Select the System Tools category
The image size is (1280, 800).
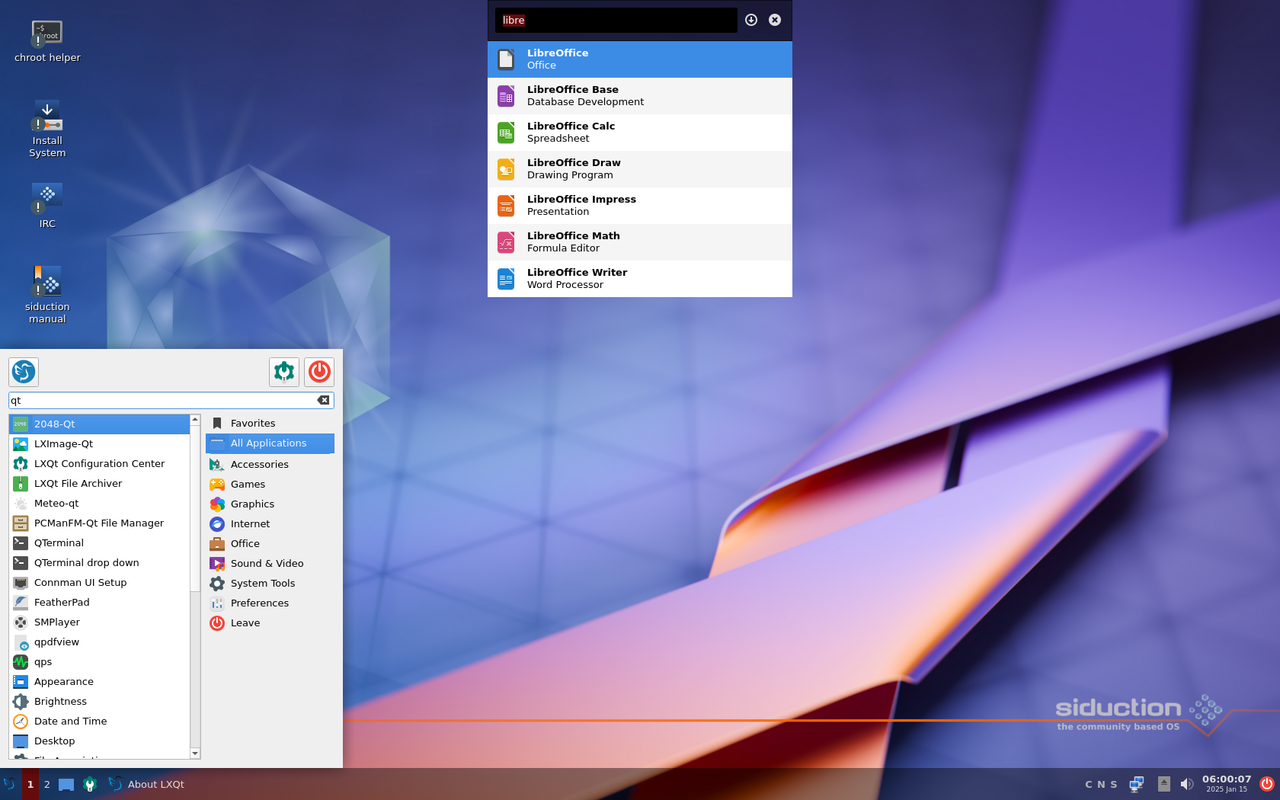270,583
